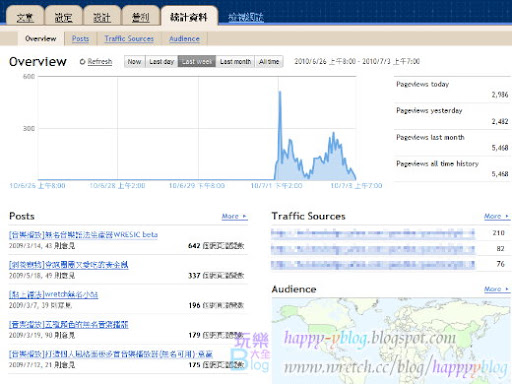The width and height of the screenshot is (512, 384).
Task: Click the Pageviews today value 2,986
Action: click(x=500, y=95)
